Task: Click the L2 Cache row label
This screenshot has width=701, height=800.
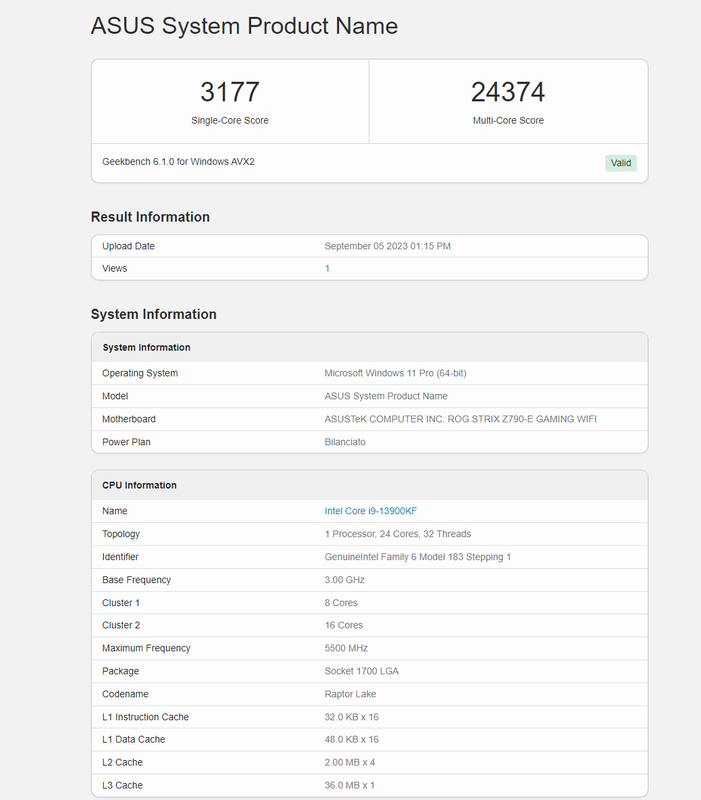Action: pyautogui.click(x=122, y=762)
